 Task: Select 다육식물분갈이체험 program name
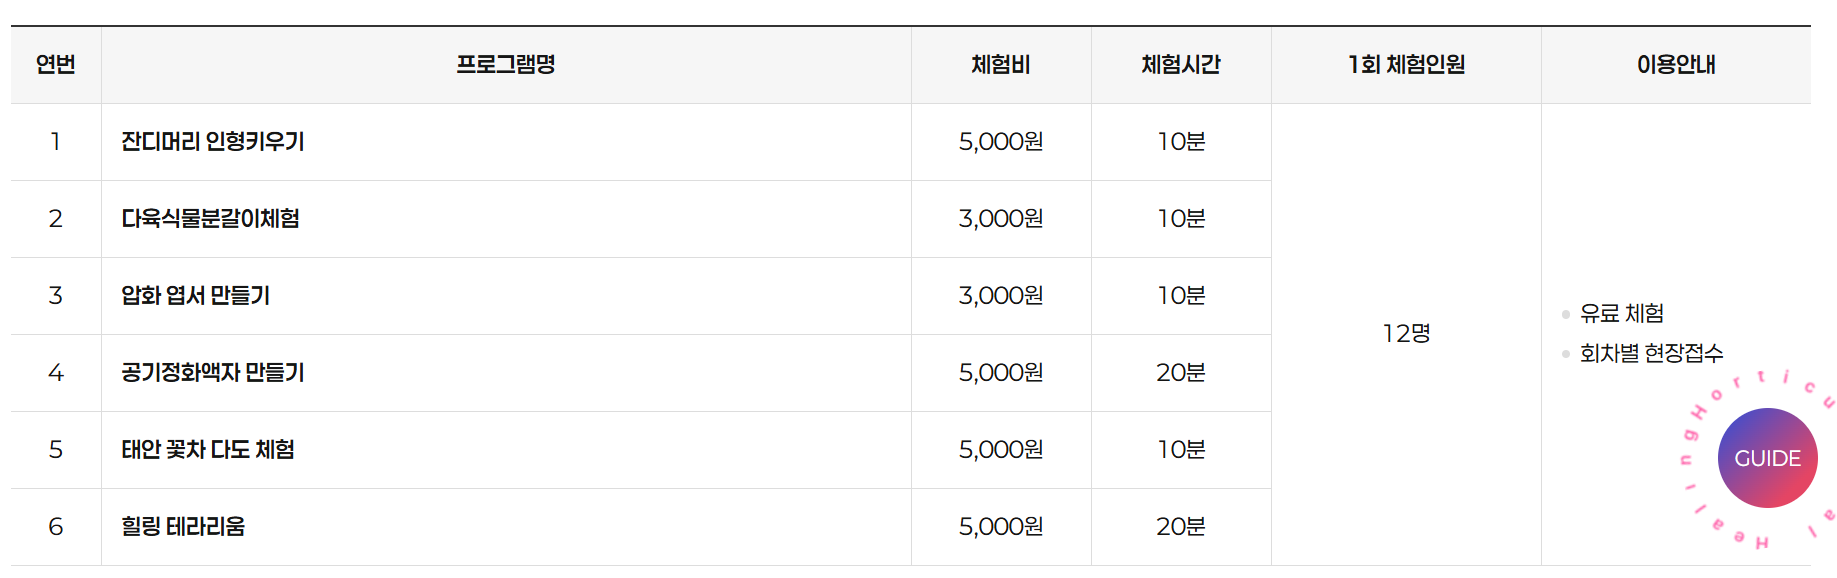point(210,219)
